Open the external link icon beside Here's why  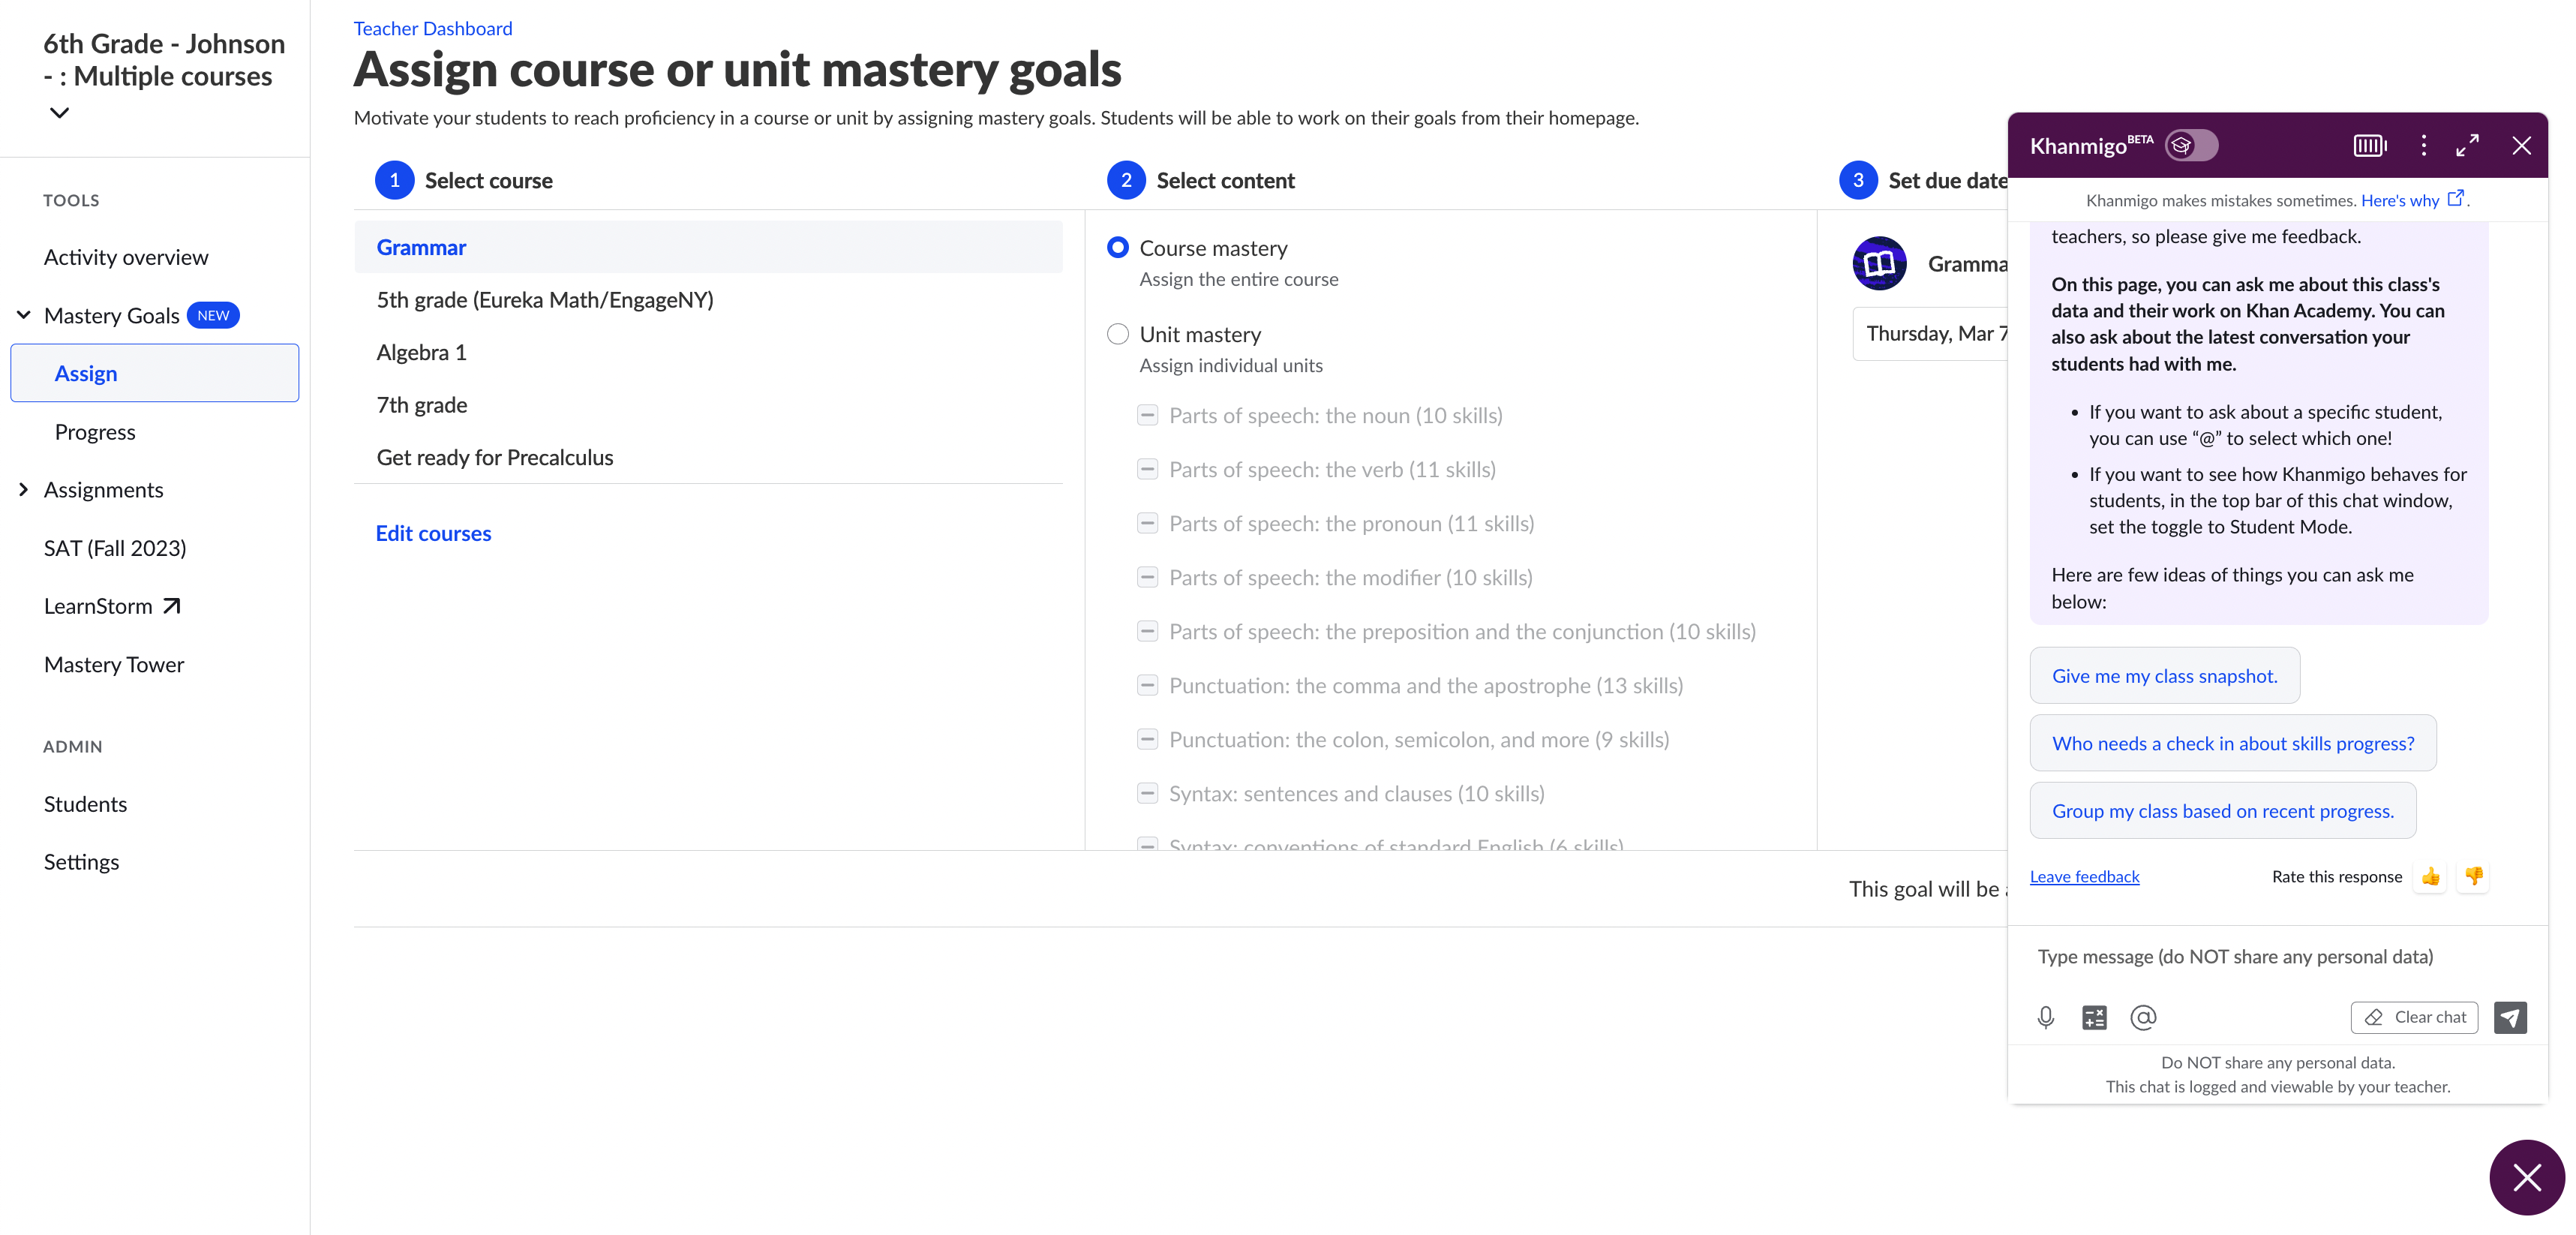[x=2455, y=199]
